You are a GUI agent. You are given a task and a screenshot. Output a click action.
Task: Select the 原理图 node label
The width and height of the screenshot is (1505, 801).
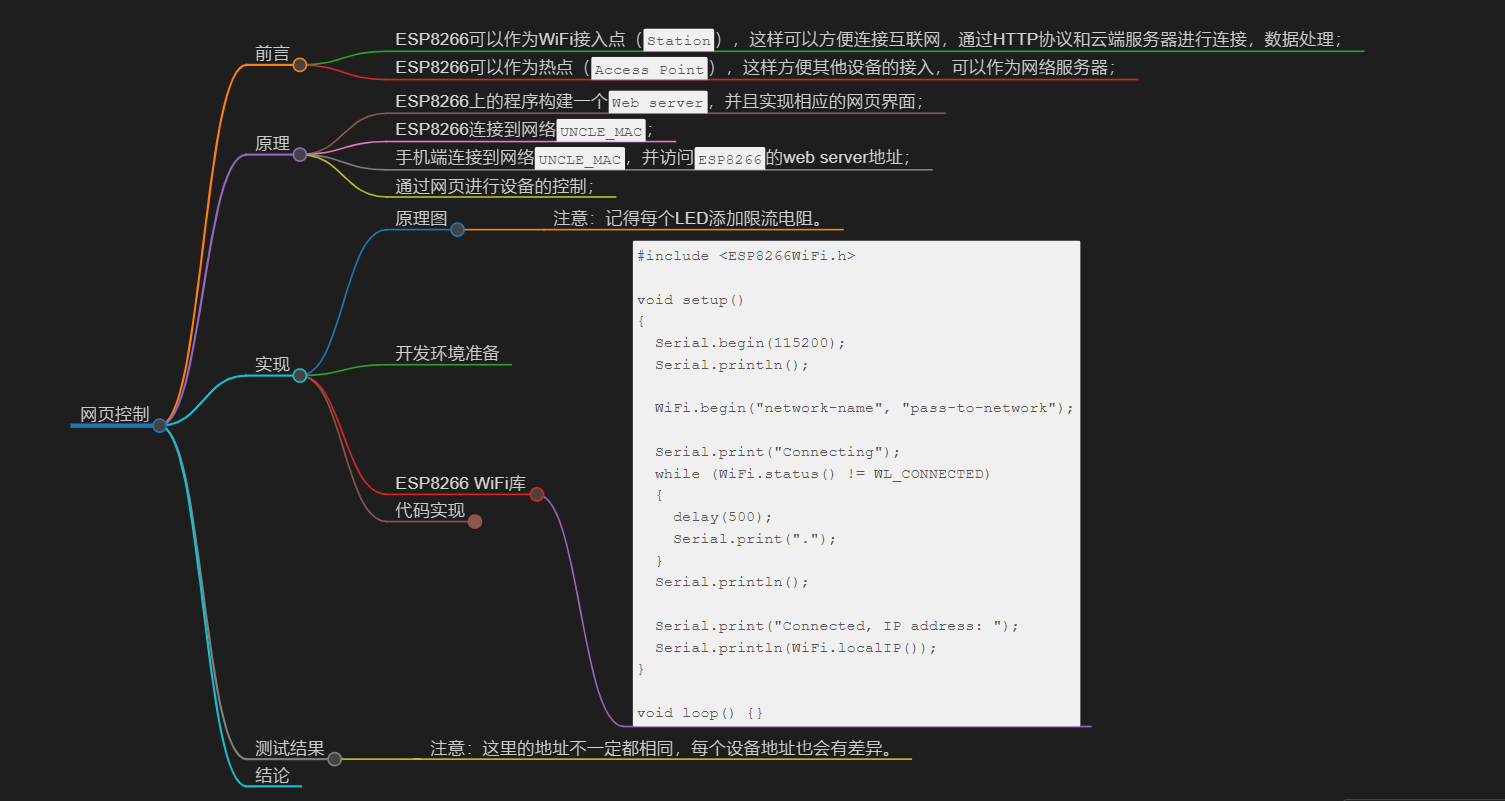click(421, 218)
